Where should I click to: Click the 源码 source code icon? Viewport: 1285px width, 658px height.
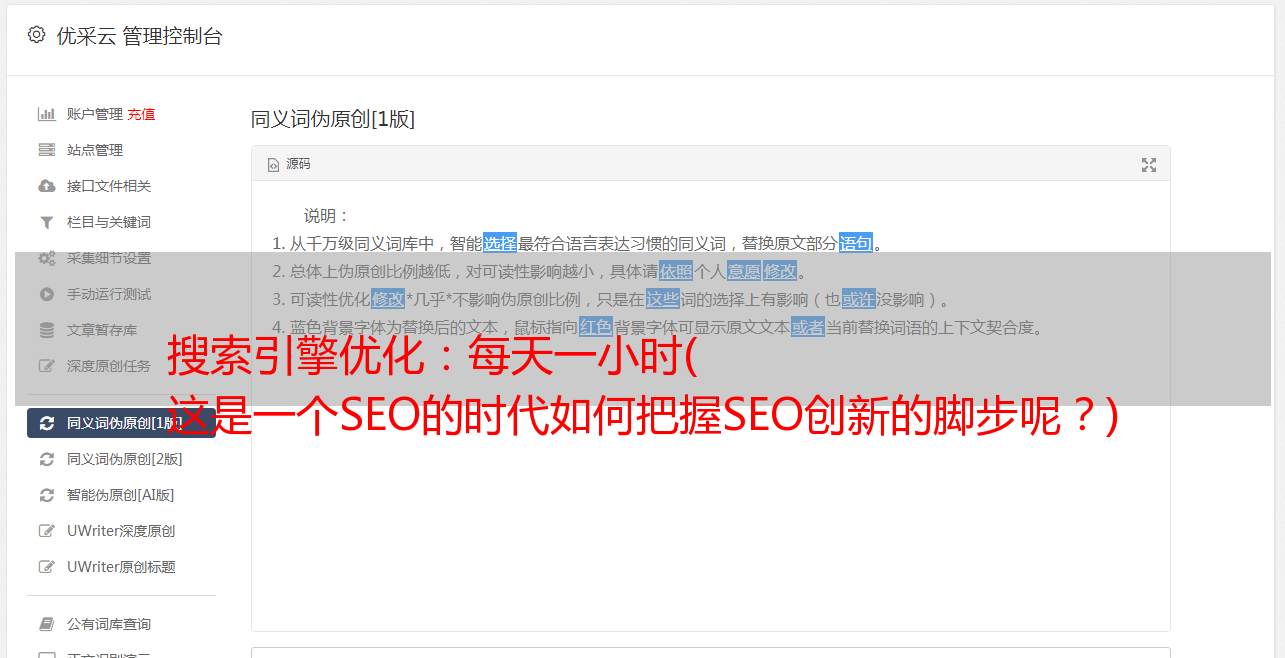pos(273,164)
